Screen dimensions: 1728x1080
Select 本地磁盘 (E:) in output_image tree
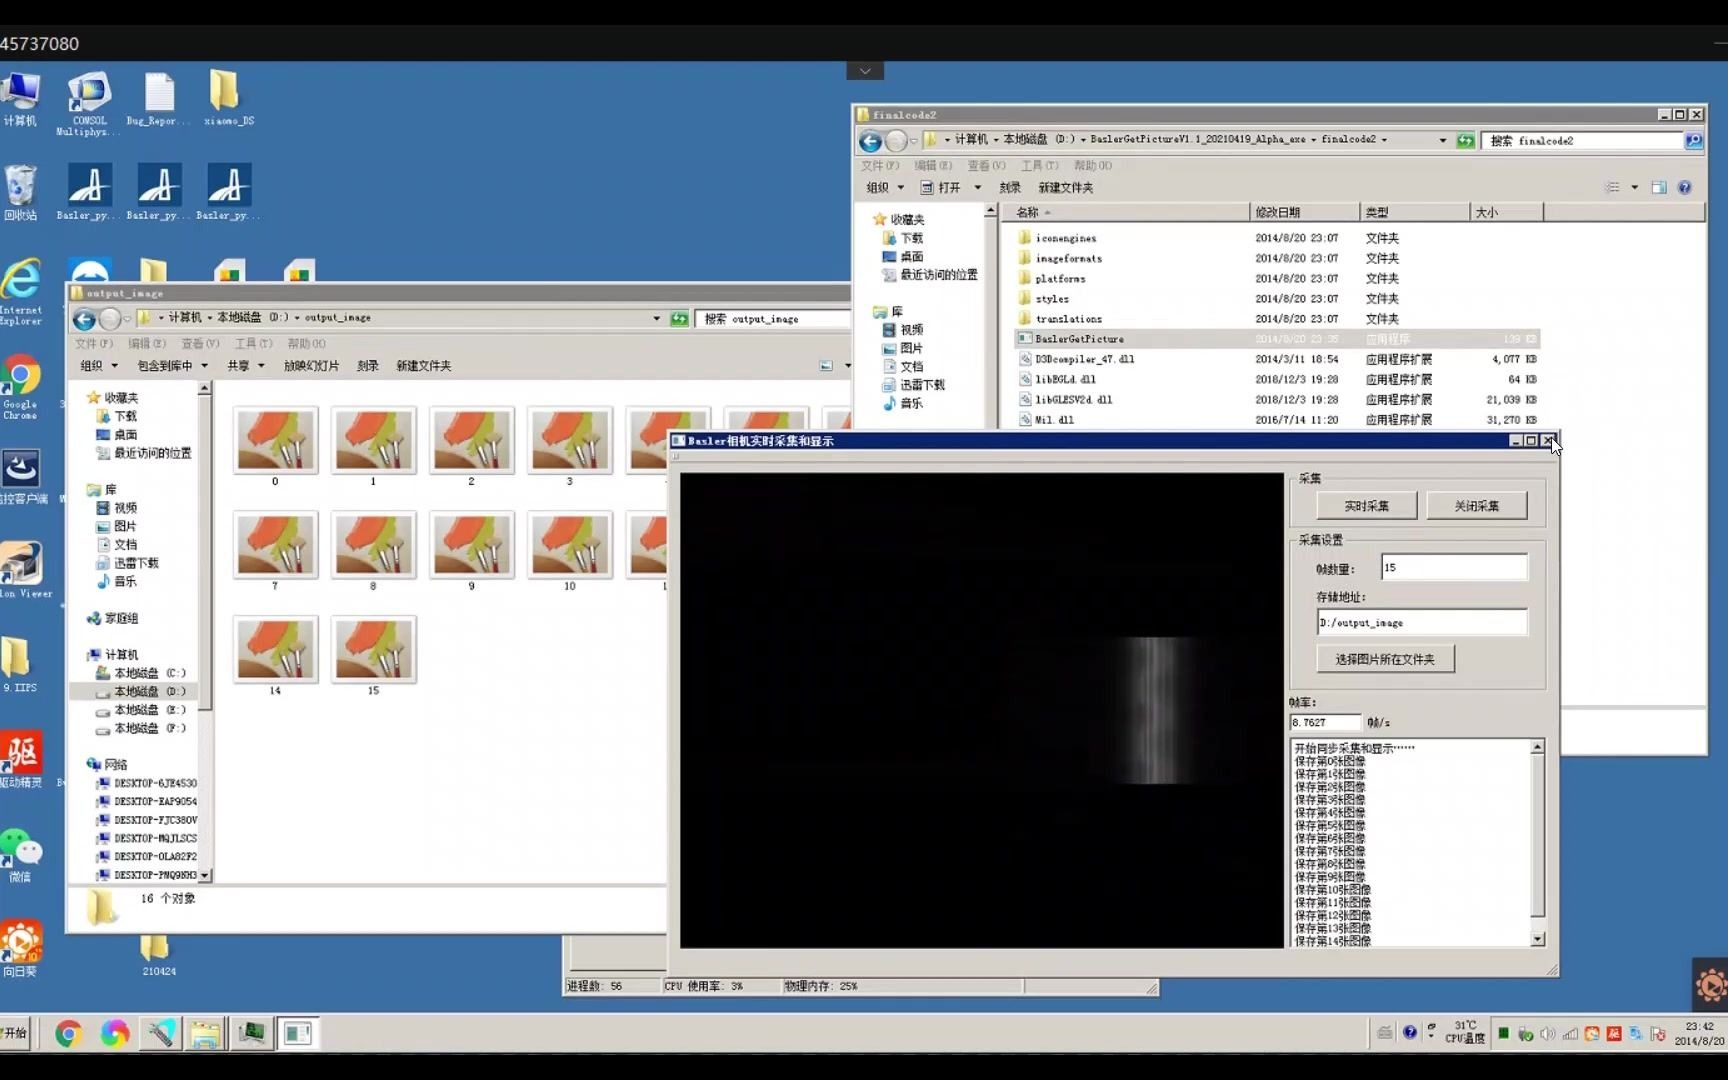coord(141,710)
